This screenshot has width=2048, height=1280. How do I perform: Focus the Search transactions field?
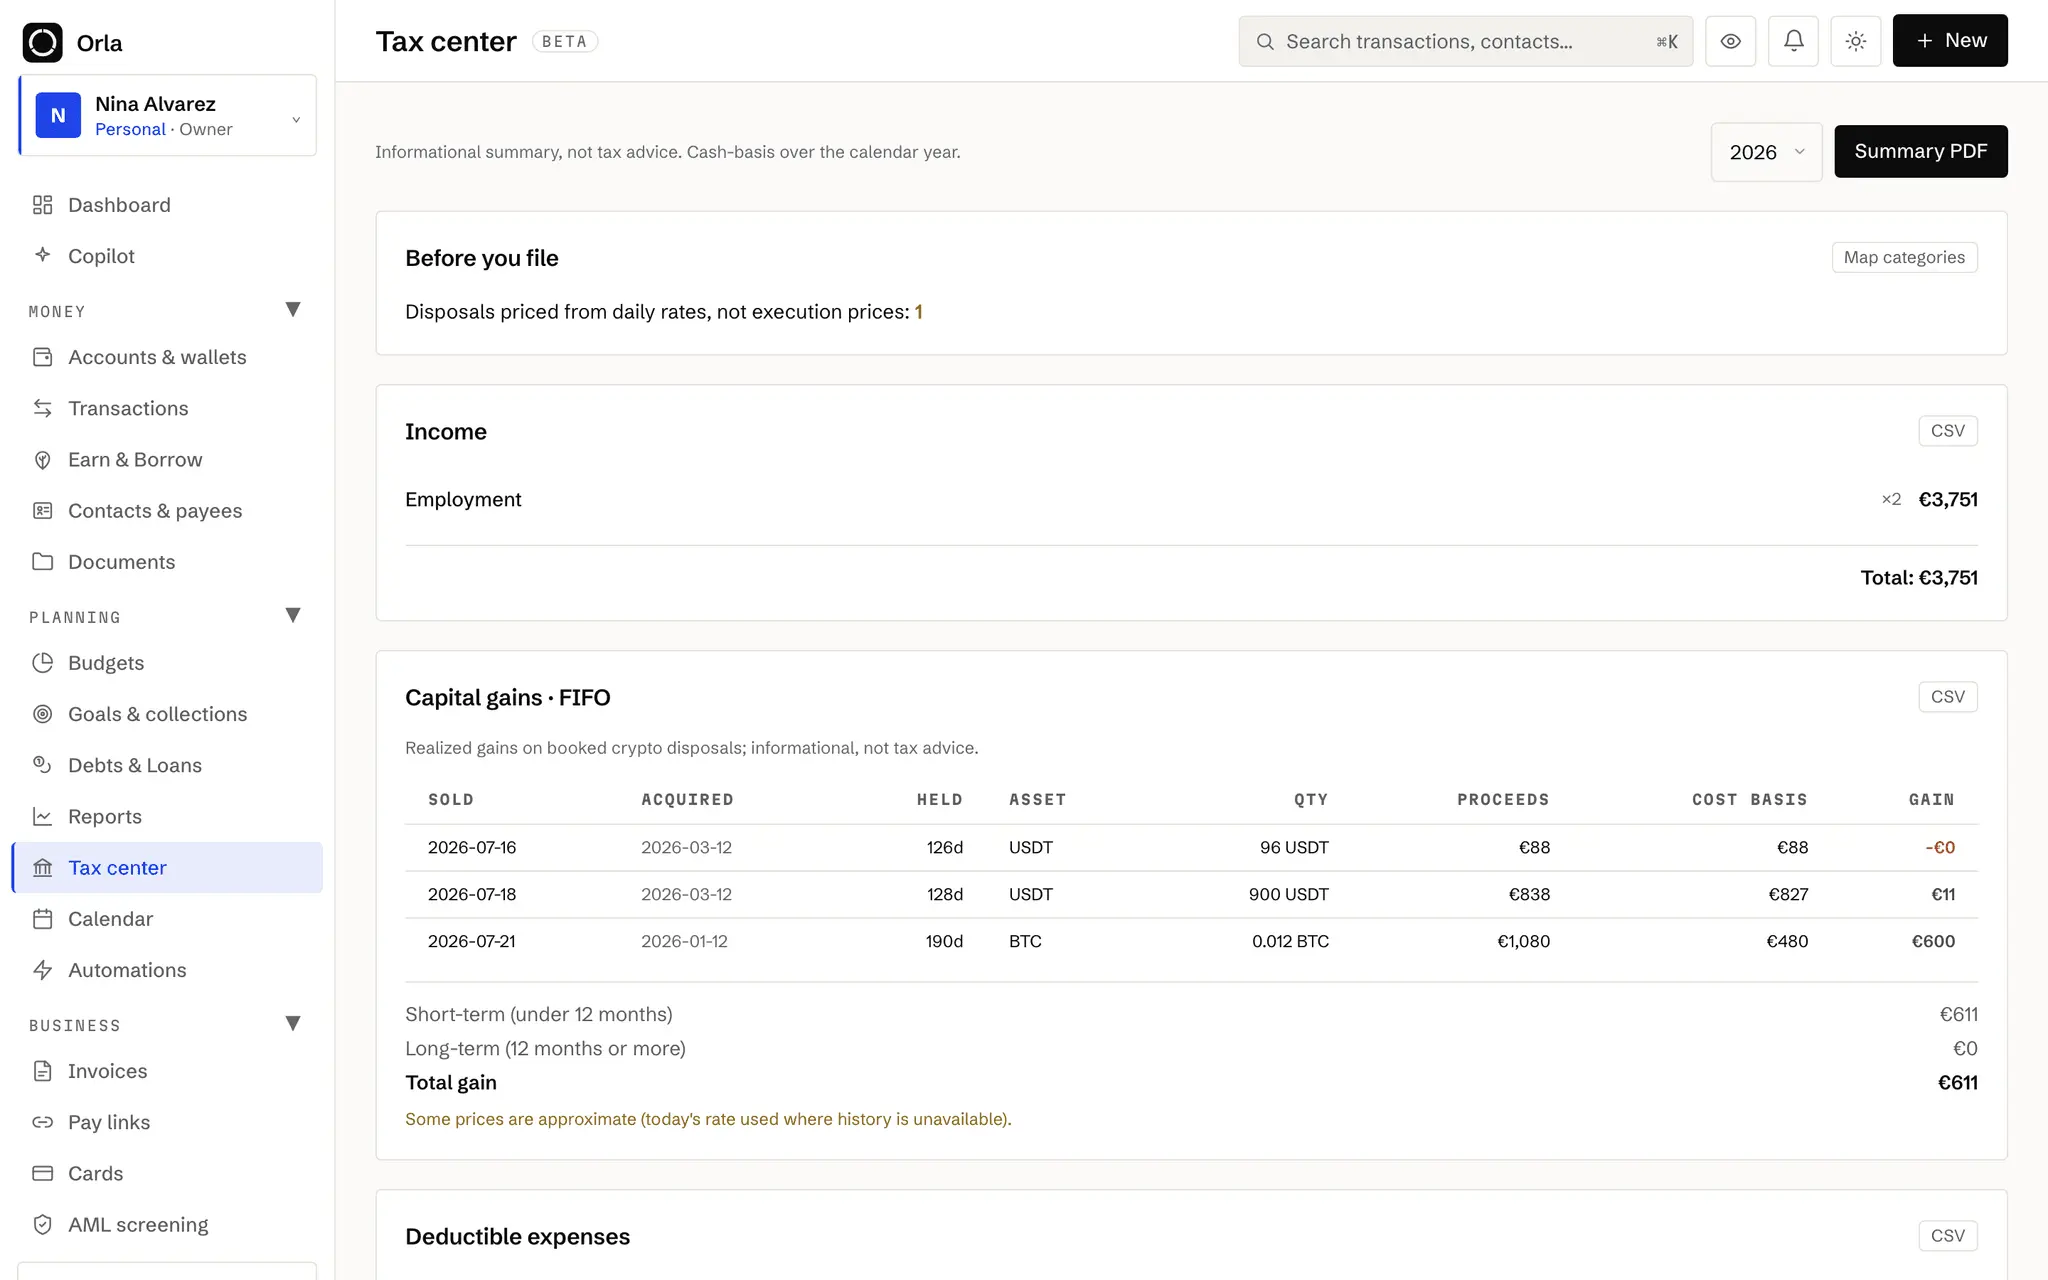point(1465,41)
